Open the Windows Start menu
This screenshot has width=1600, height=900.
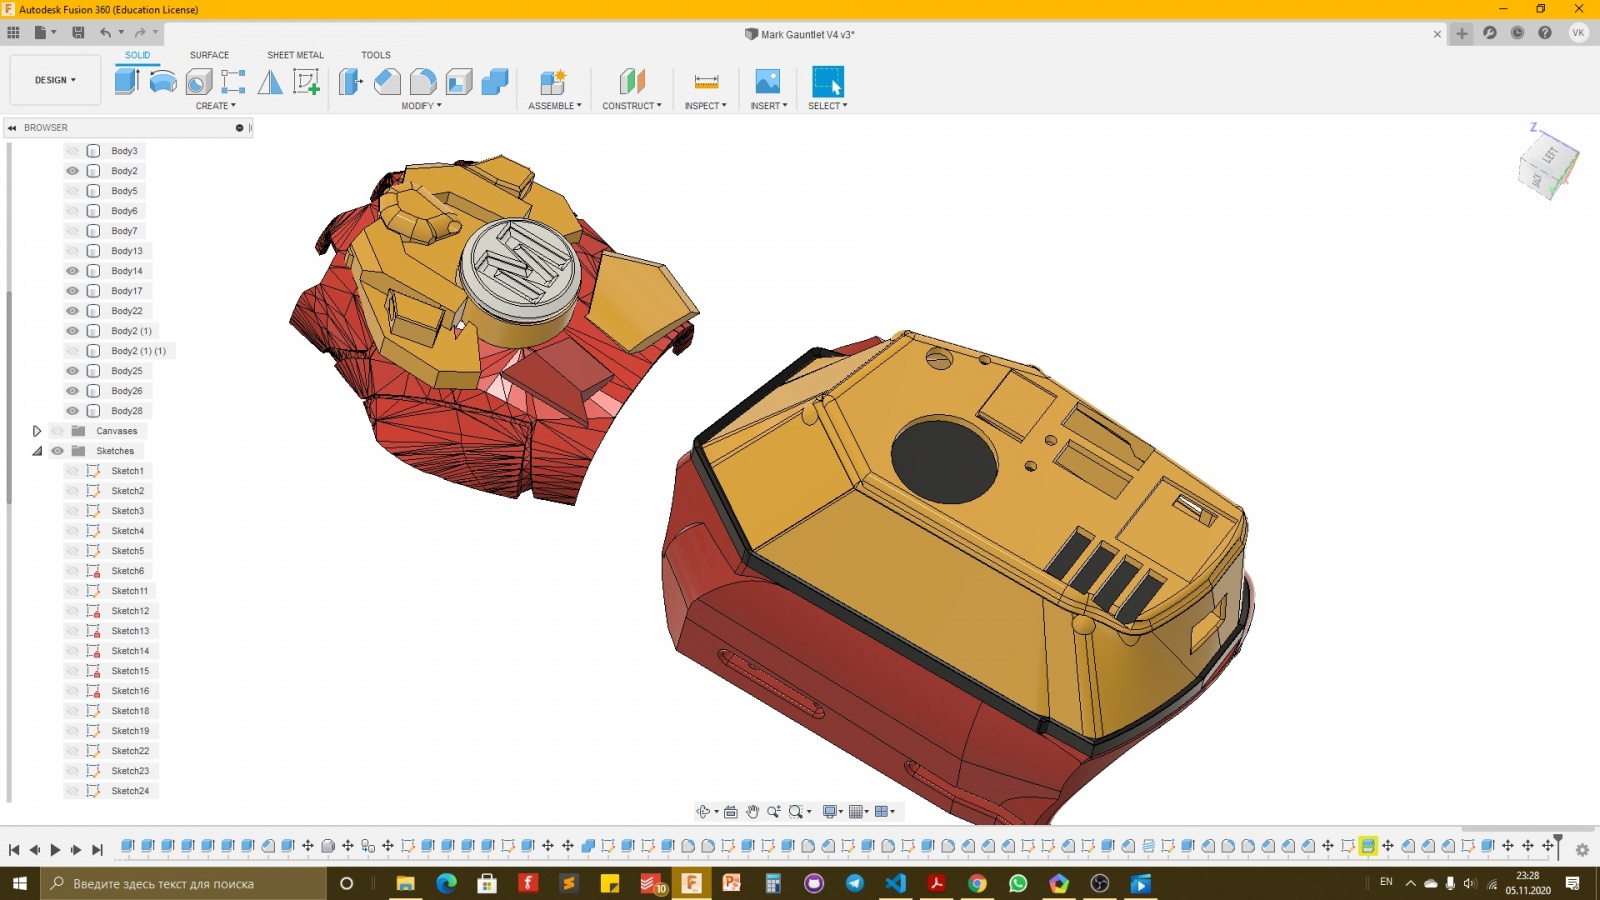tap(20, 883)
